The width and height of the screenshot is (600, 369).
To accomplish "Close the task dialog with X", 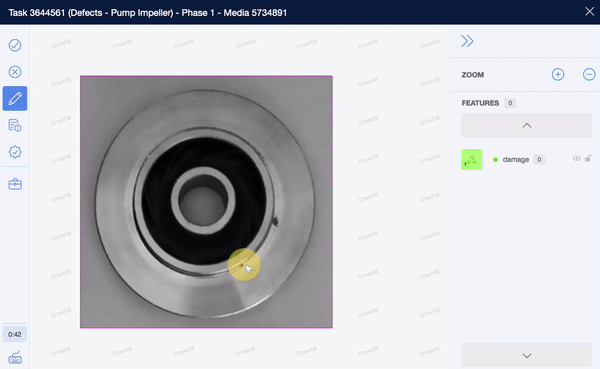I will (589, 11).
